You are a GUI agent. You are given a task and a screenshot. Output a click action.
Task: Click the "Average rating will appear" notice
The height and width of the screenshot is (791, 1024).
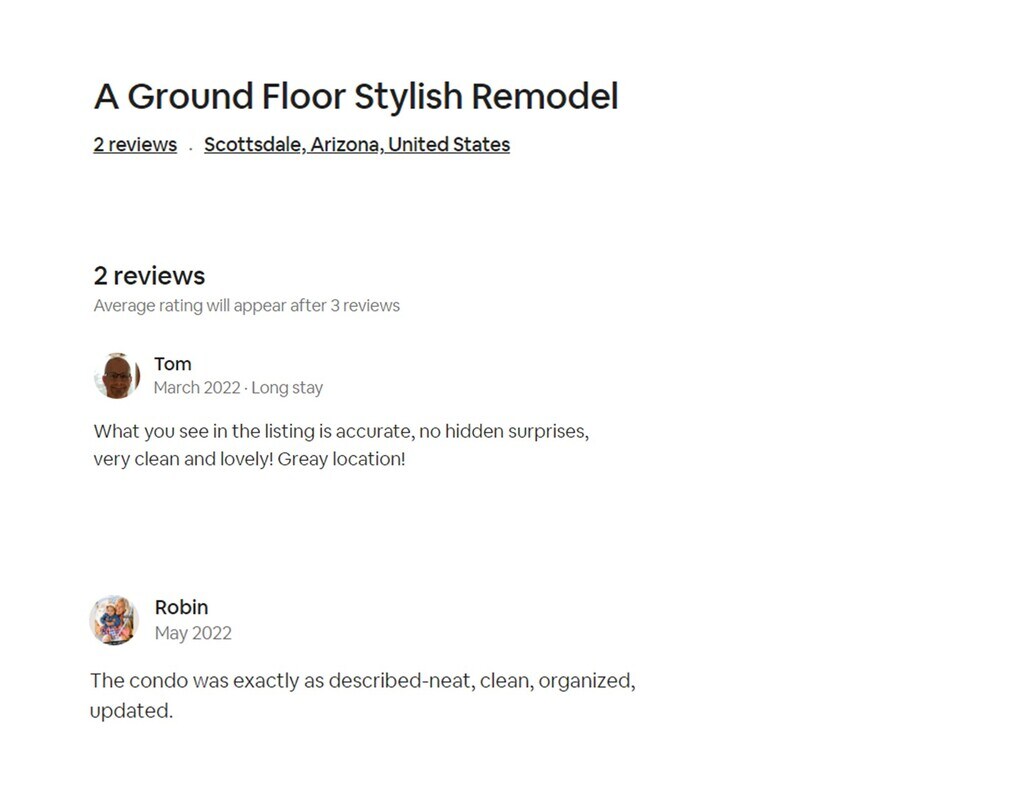(x=246, y=306)
